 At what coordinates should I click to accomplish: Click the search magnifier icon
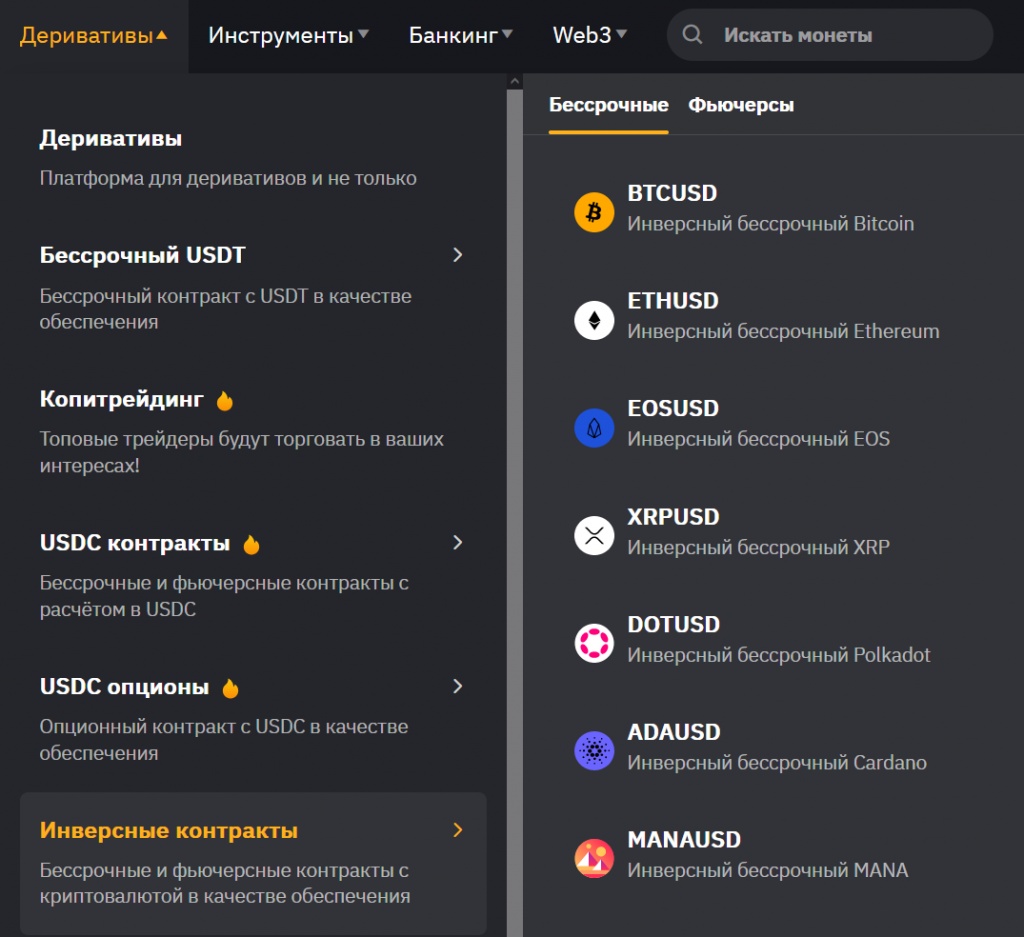(x=692, y=35)
